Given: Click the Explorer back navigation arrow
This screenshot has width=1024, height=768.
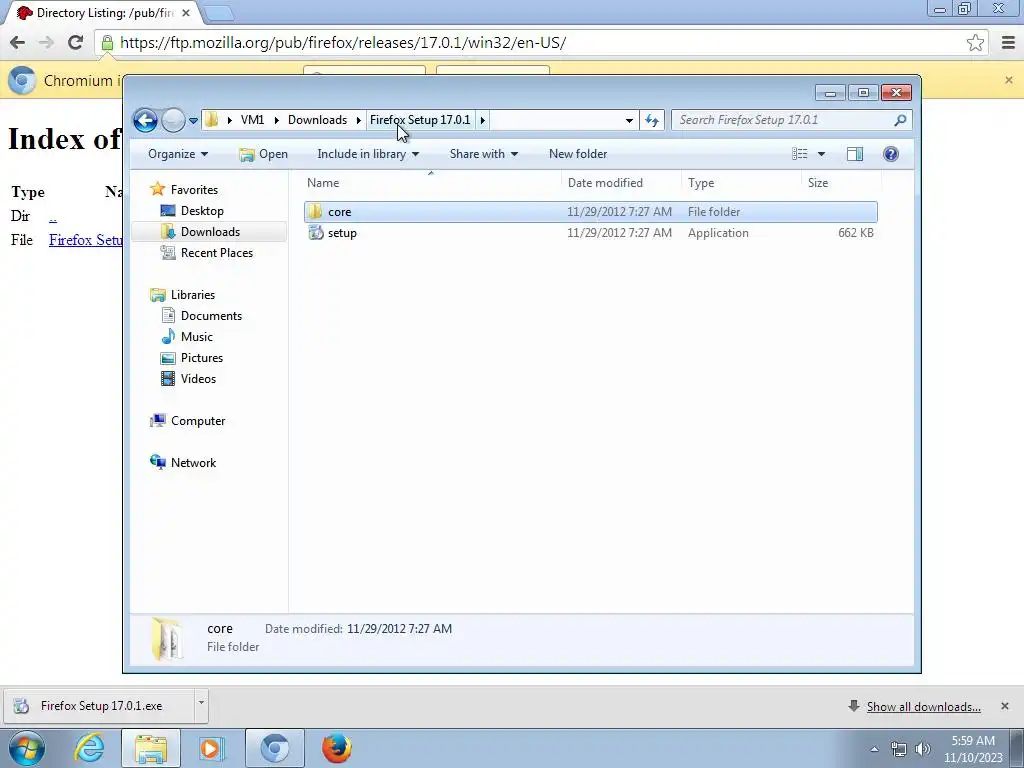Looking at the screenshot, I should click(x=145, y=120).
